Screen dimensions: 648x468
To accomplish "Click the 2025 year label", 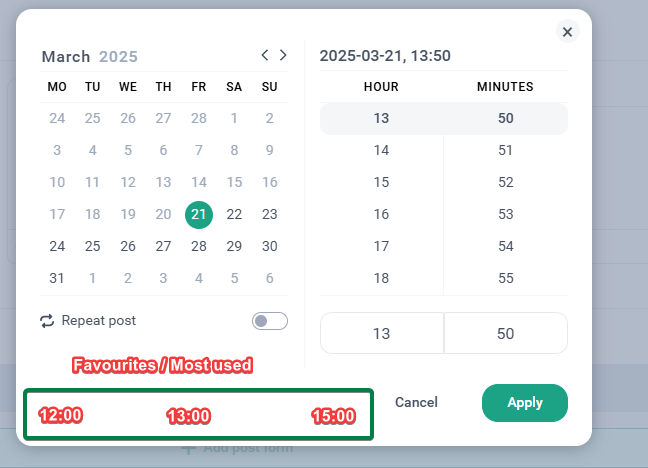I will click(118, 57).
